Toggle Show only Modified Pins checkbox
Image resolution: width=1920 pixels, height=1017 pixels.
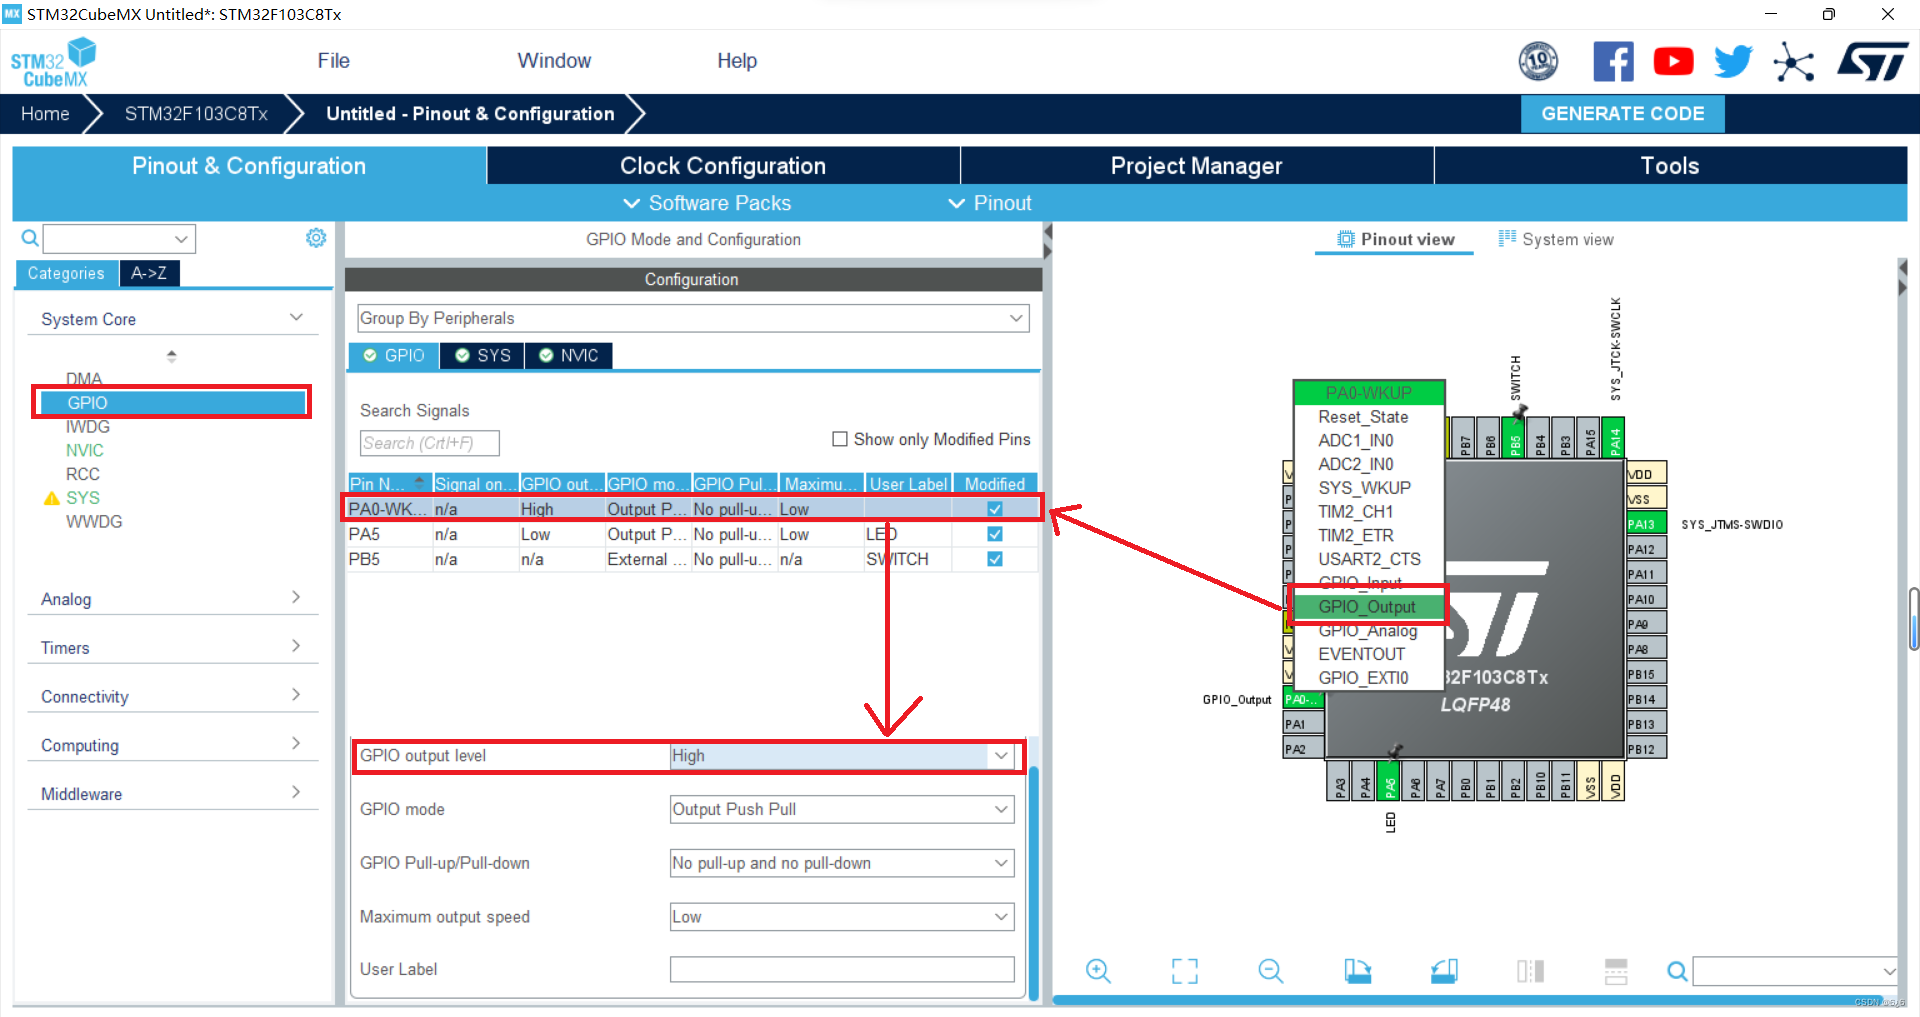click(x=840, y=439)
